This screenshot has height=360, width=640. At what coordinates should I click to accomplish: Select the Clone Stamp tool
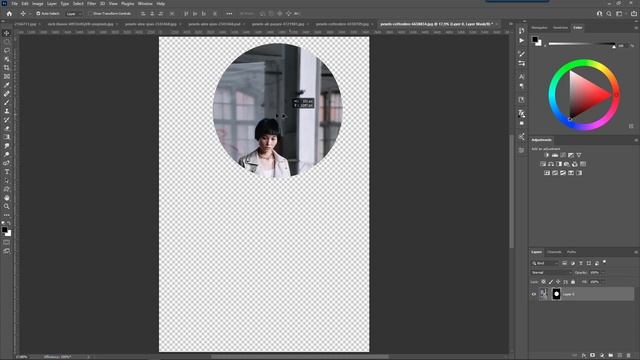click(x=7, y=111)
